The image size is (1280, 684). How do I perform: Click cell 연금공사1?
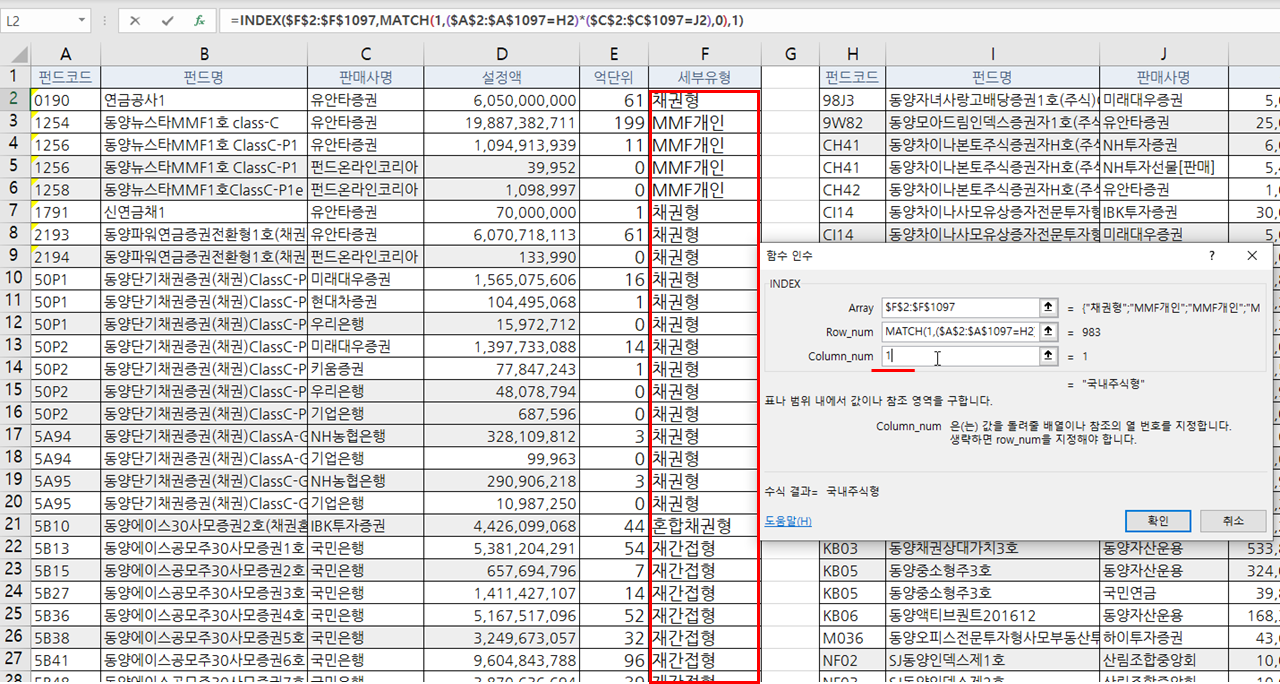tap(204, 100)
